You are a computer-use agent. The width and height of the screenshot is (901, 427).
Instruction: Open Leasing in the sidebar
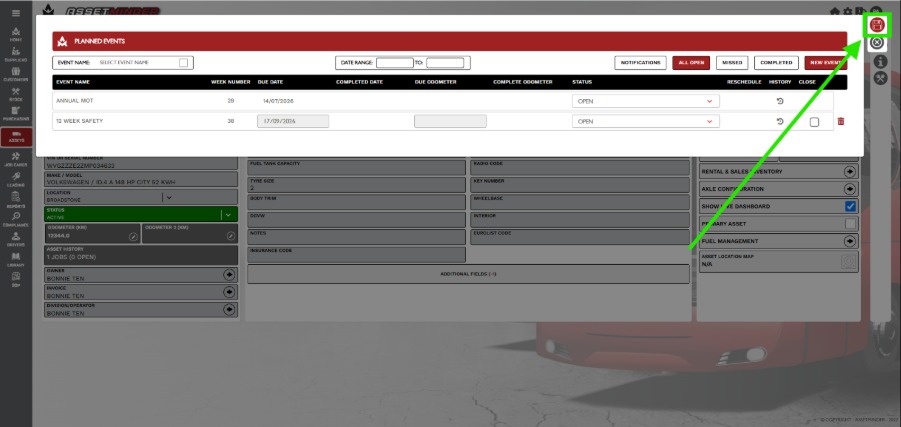(16, 179)
